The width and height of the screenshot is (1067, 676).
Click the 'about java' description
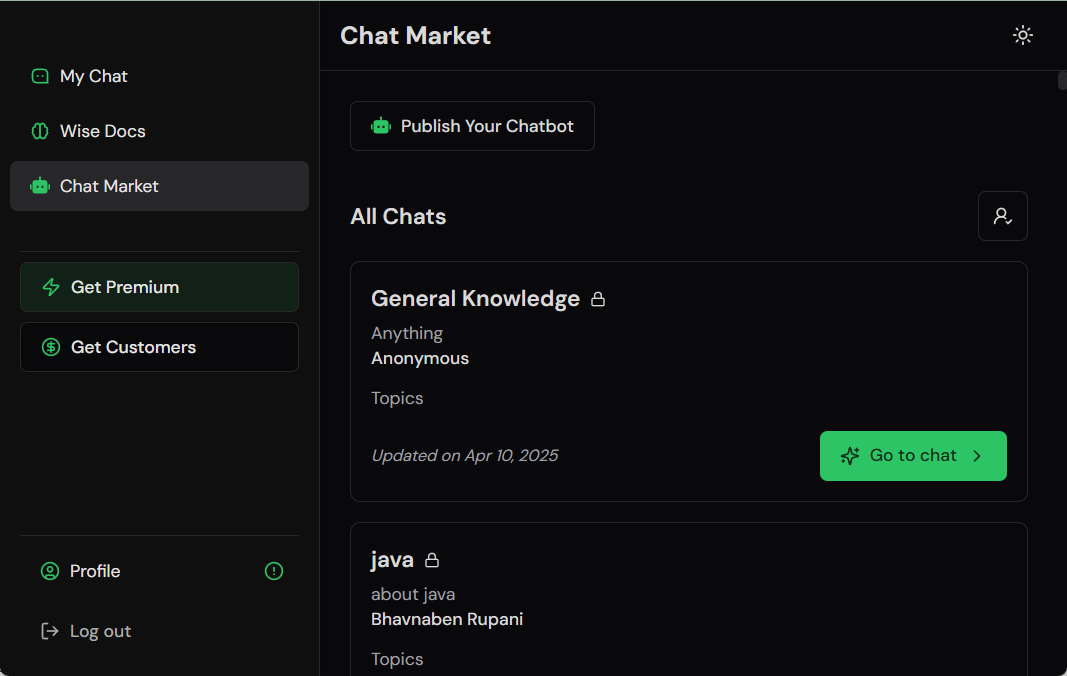coord(413,594)
